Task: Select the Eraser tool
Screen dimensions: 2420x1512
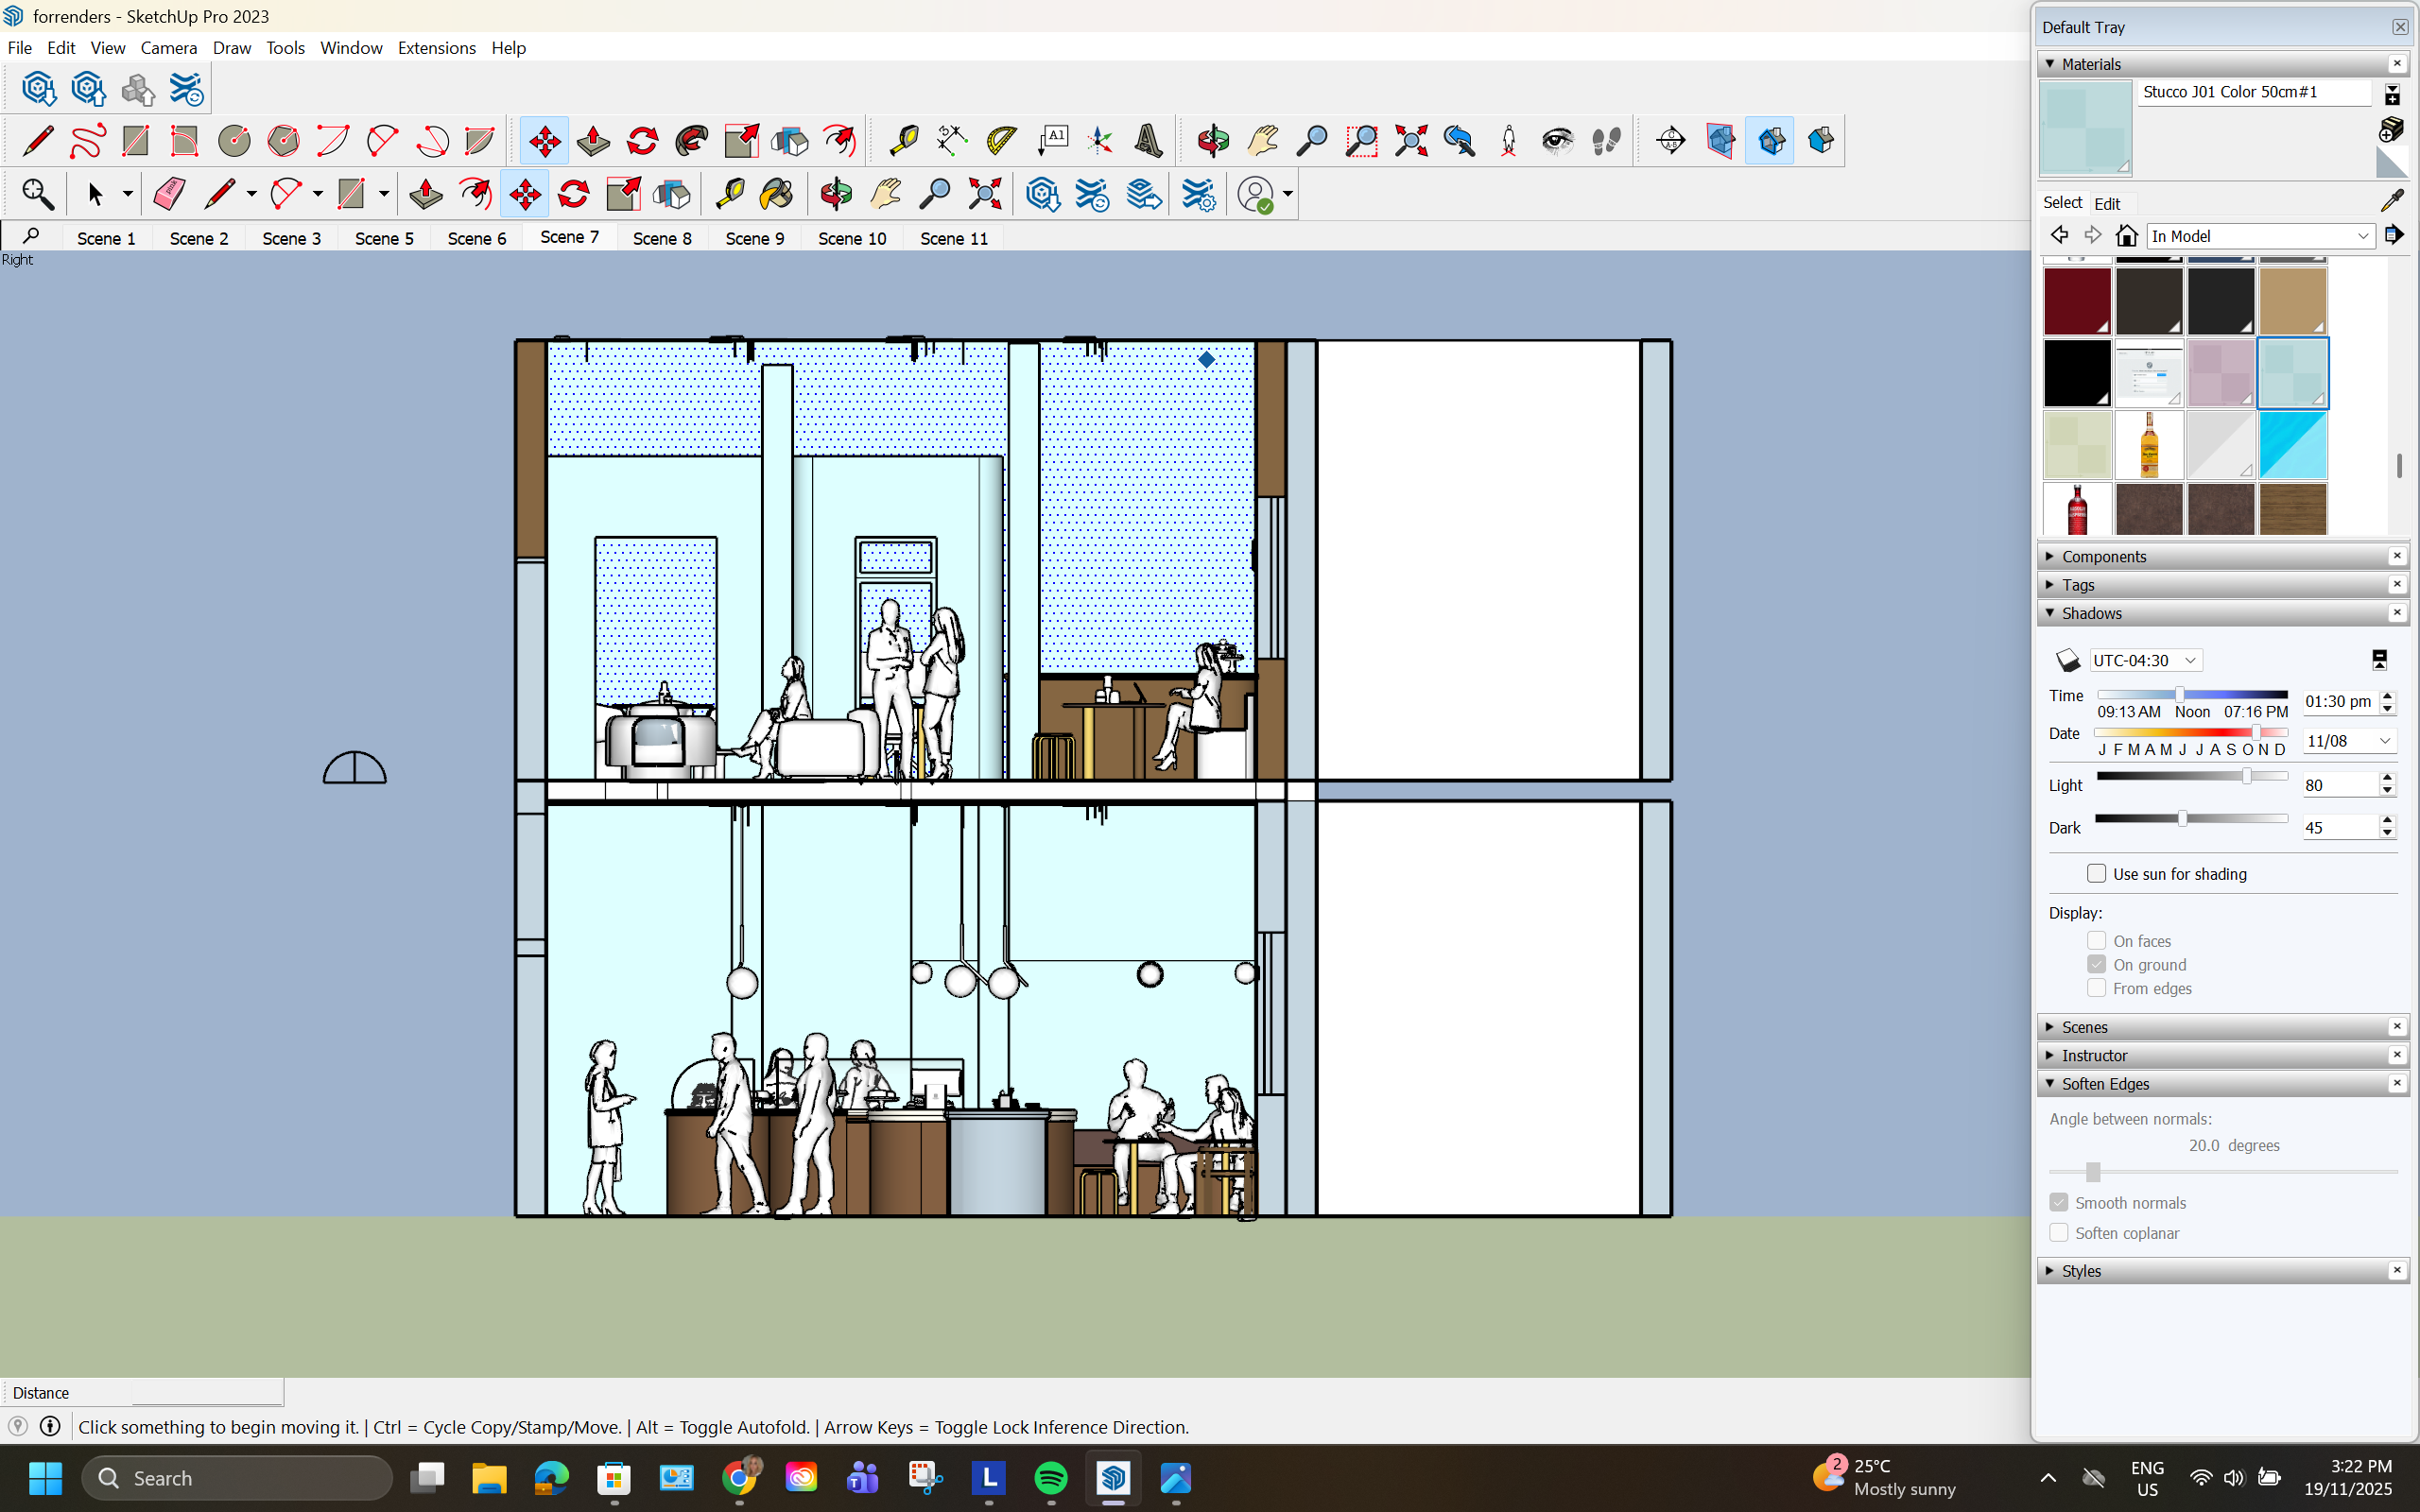Action: pyautogui.click(x=169, y=194)
